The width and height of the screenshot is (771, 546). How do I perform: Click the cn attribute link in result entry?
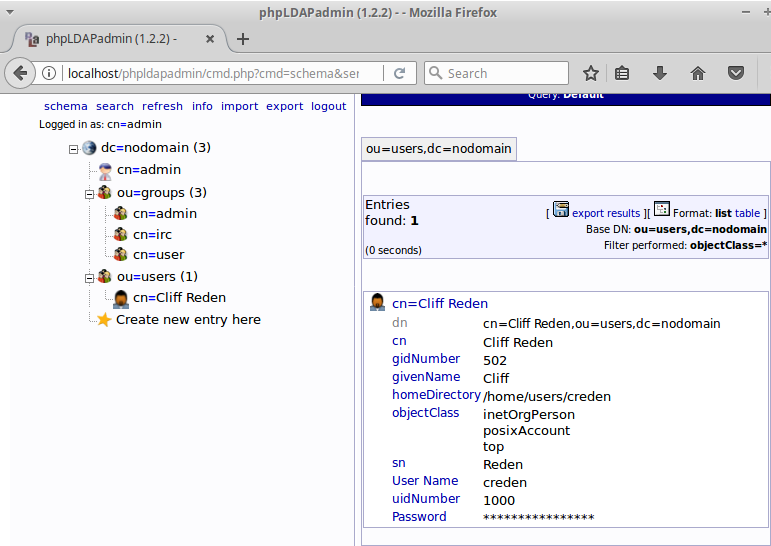point(399,341)
